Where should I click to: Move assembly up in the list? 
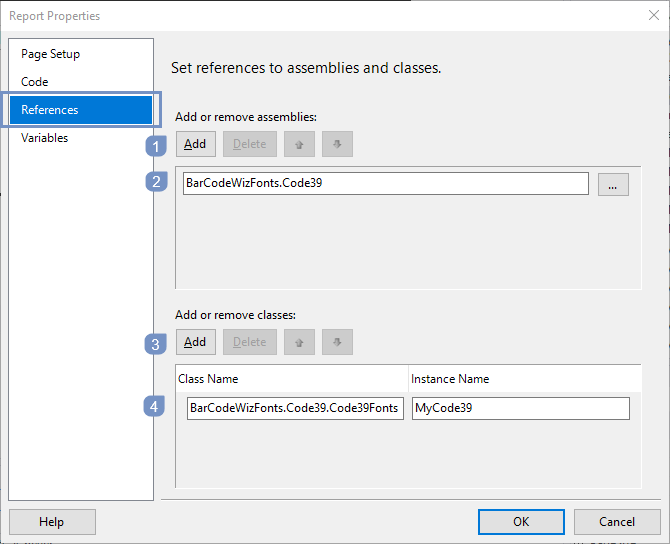coord(299,144)
